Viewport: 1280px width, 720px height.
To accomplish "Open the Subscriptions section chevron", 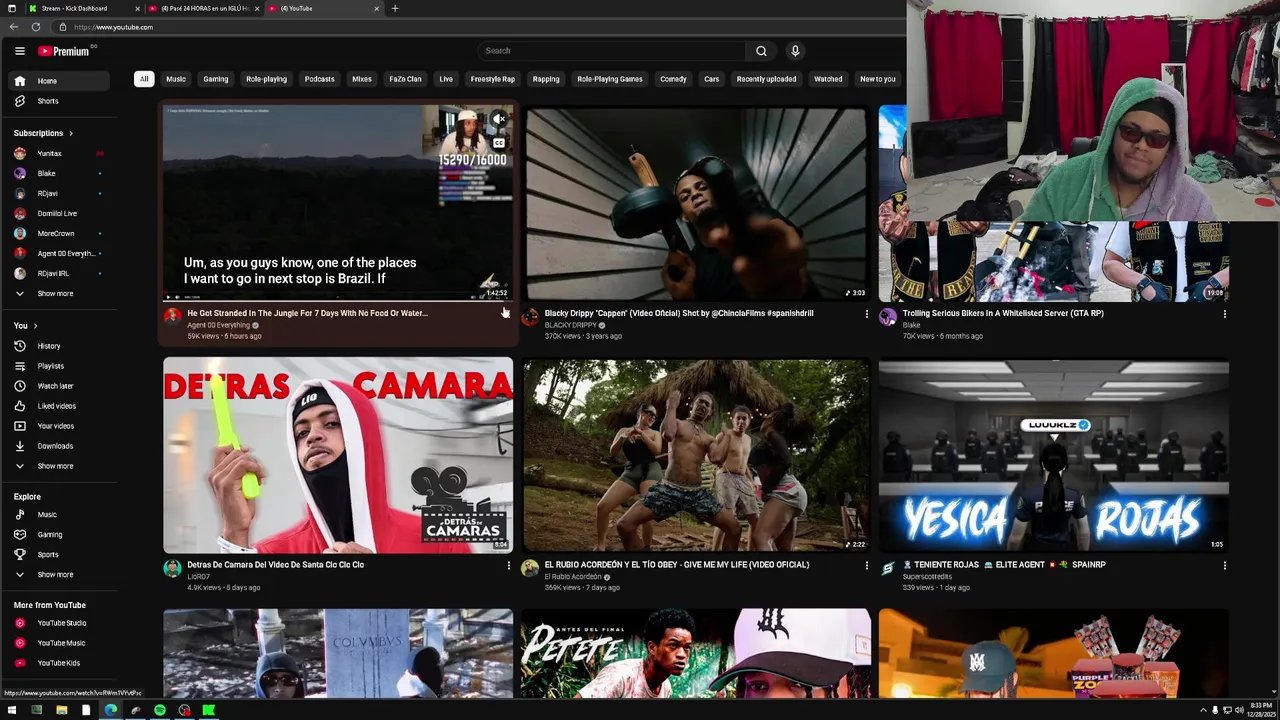I will pyautogui.click(x=70, y=133).
